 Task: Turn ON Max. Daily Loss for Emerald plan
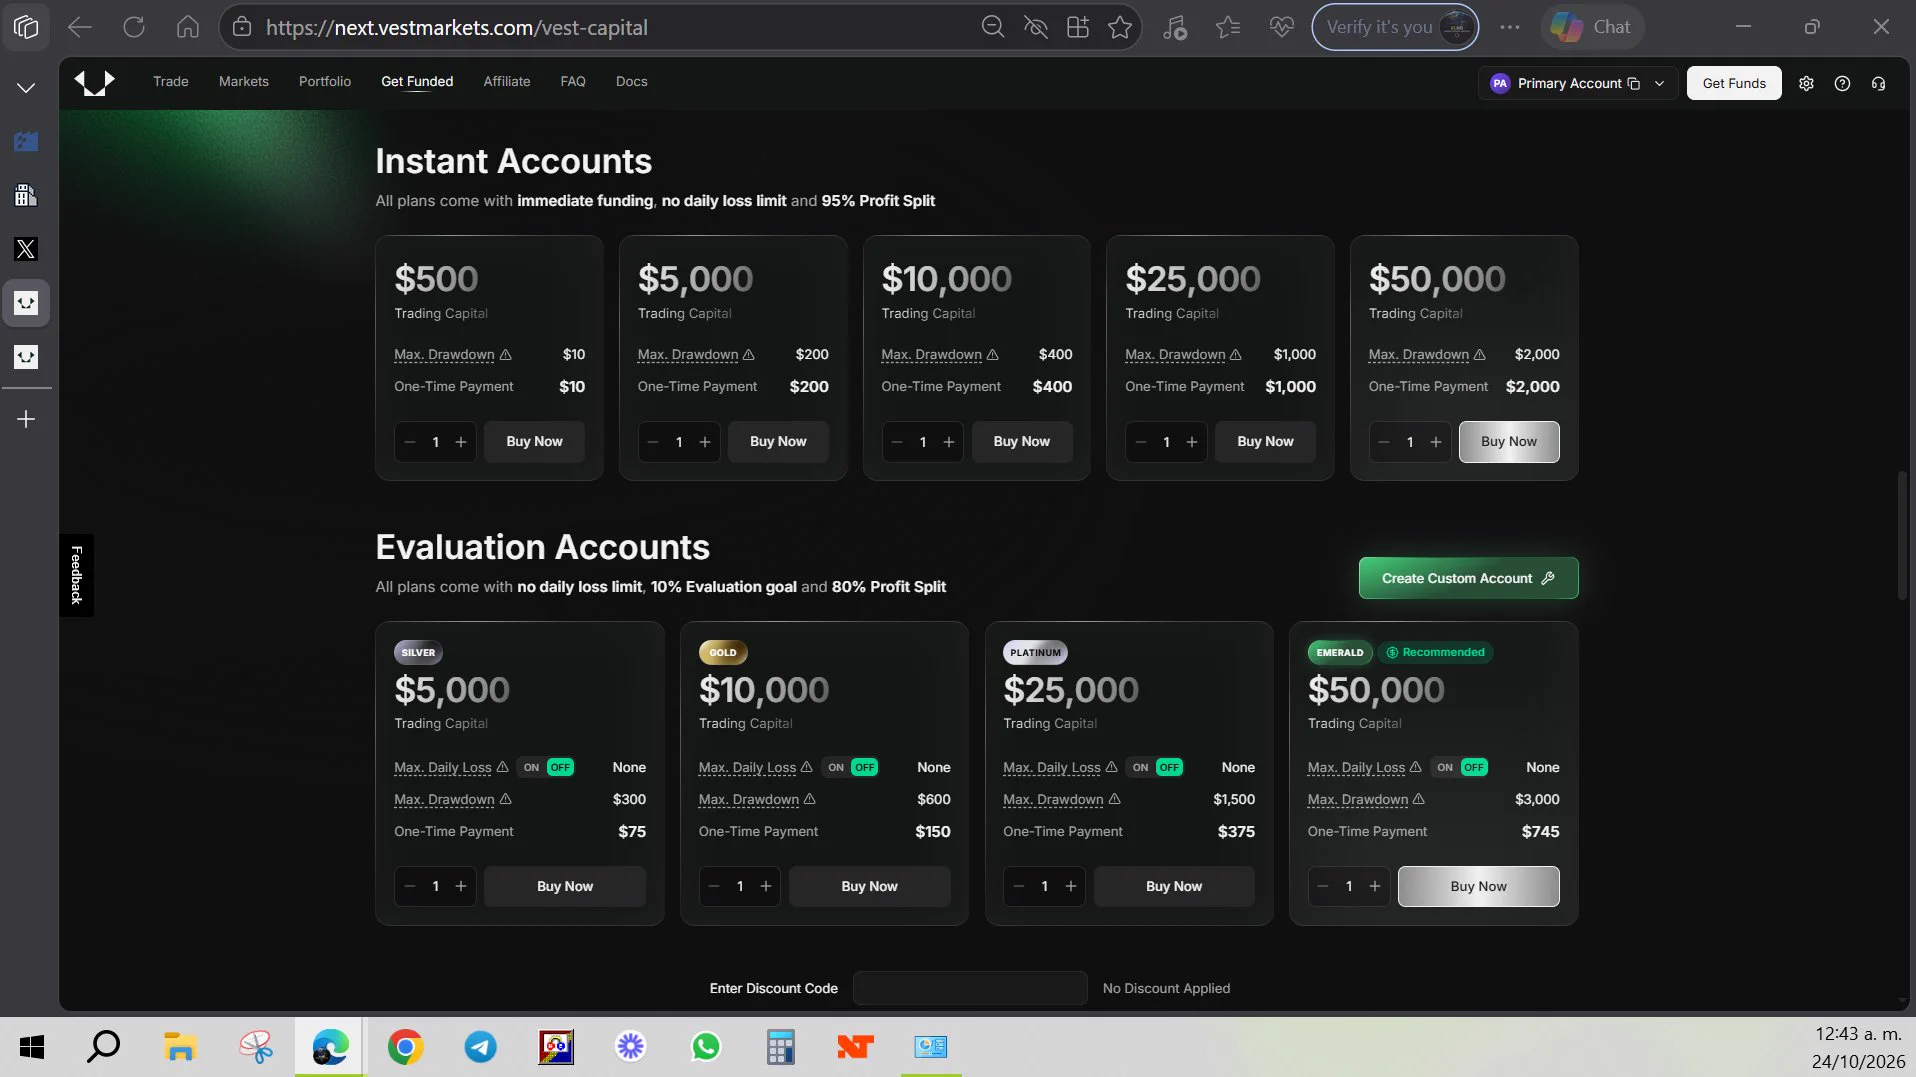[1445, 767]
